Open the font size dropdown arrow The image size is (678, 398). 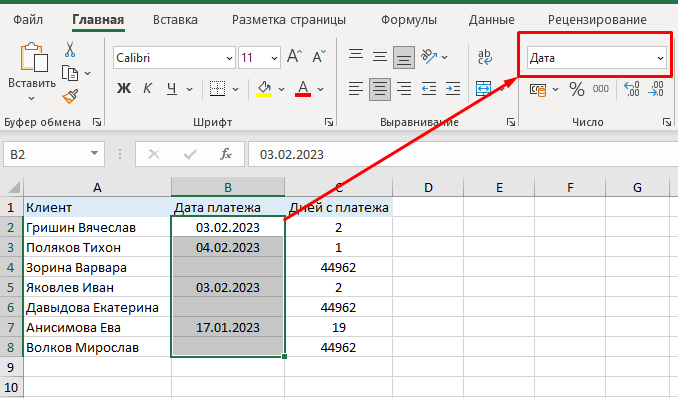tap(274, 58)
